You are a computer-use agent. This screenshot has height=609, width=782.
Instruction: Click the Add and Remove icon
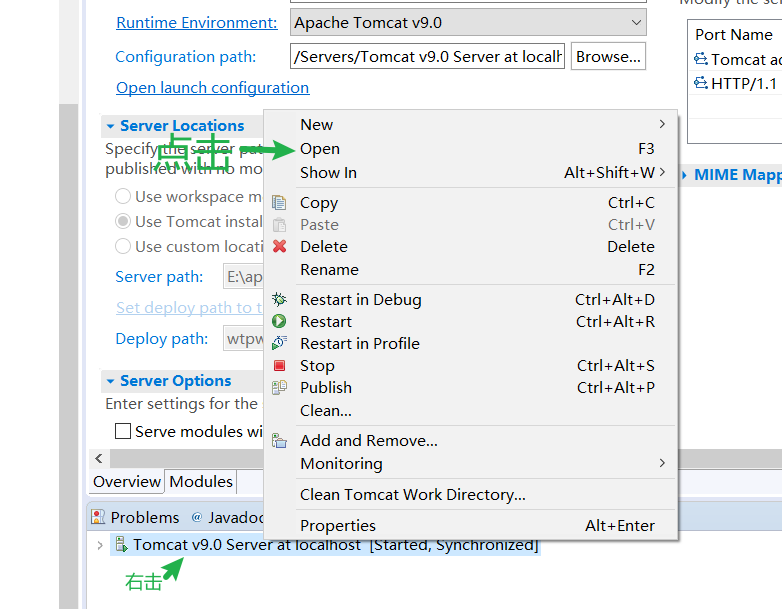pyautogui.click(x=280, y=440)
